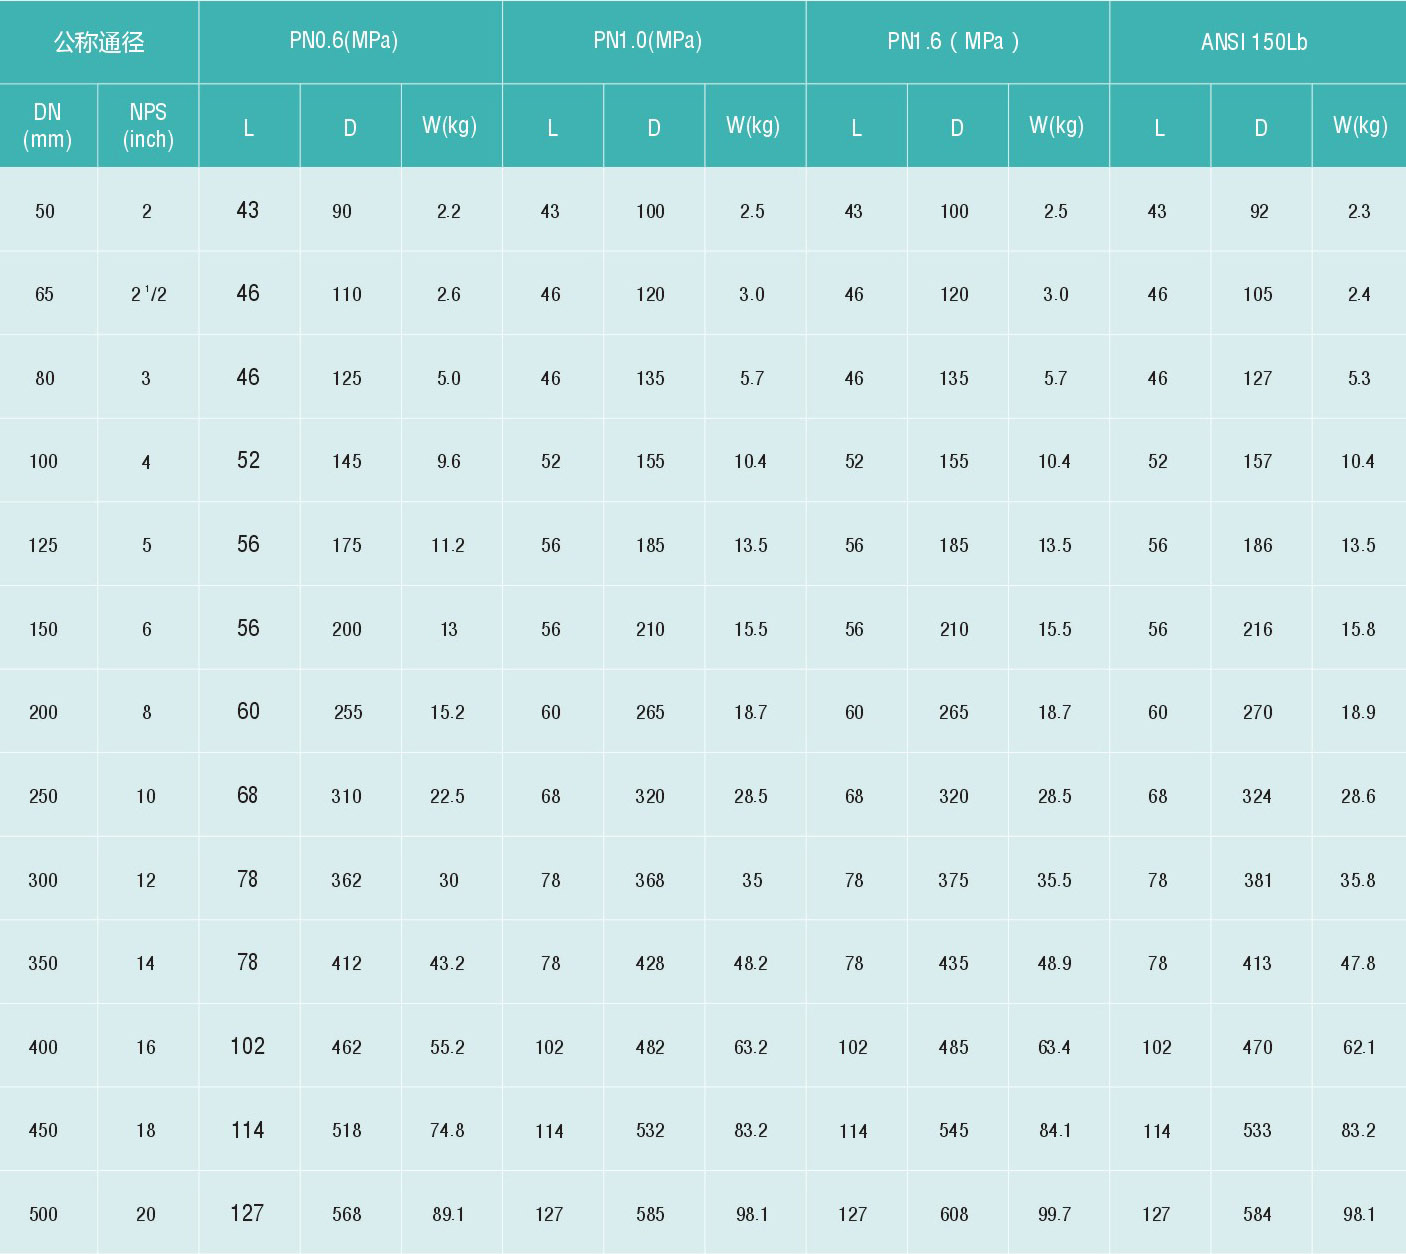Click the 2 1/2 NPS cell
The width and height of the screenshot is (1406, 1254).
[x=148, y=294]
